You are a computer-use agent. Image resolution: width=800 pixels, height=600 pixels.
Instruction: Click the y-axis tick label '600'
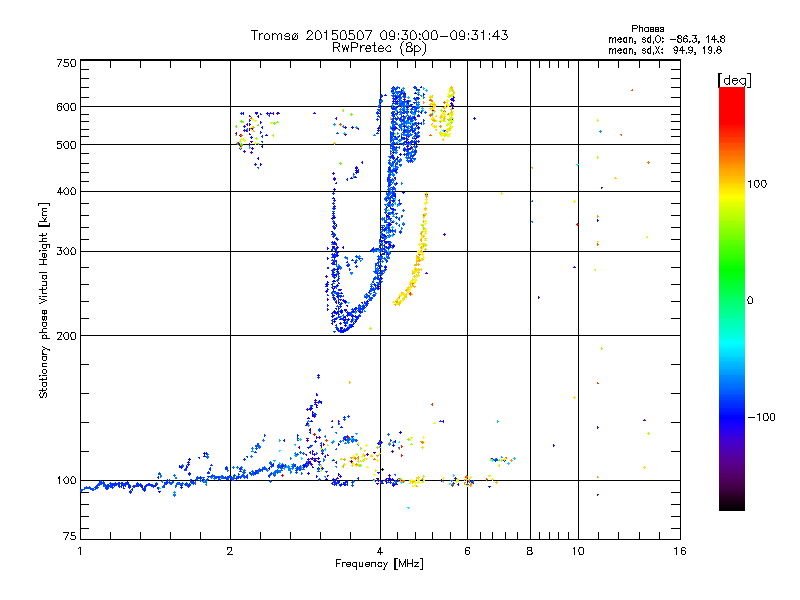(66, 107)
